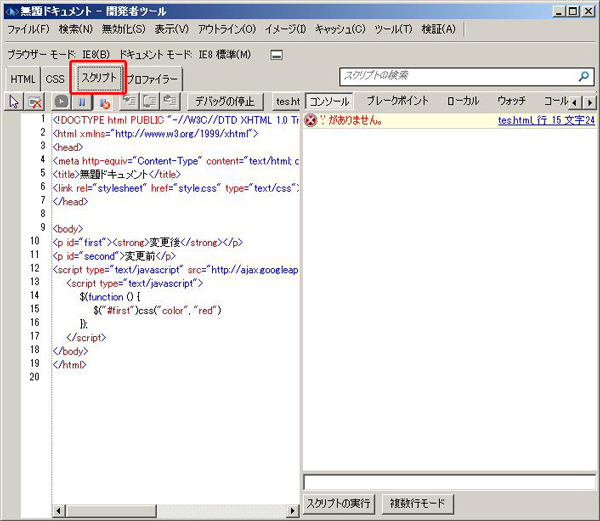Image resolution: width=600 pixels, height=521 pixels.
Task: Click the ';' がありません error message
Action: 351,120
